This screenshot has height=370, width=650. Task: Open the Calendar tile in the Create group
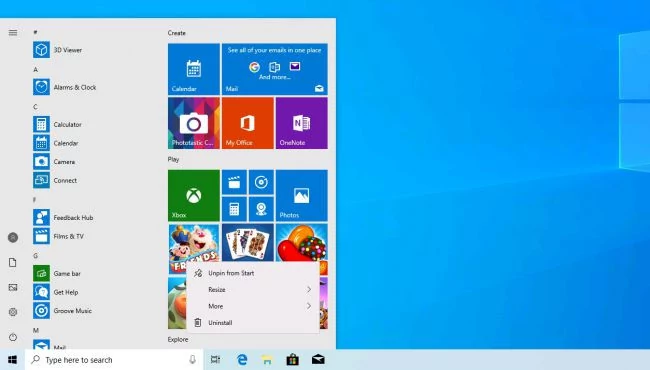pos(194,69)
